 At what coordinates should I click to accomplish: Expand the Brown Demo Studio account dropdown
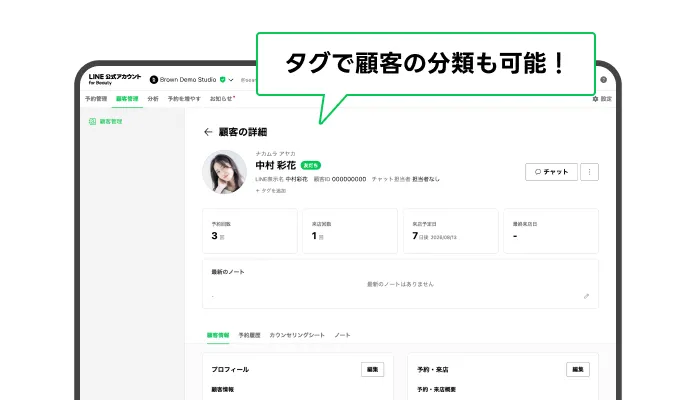pyautogui.click(x=231, y=80)
